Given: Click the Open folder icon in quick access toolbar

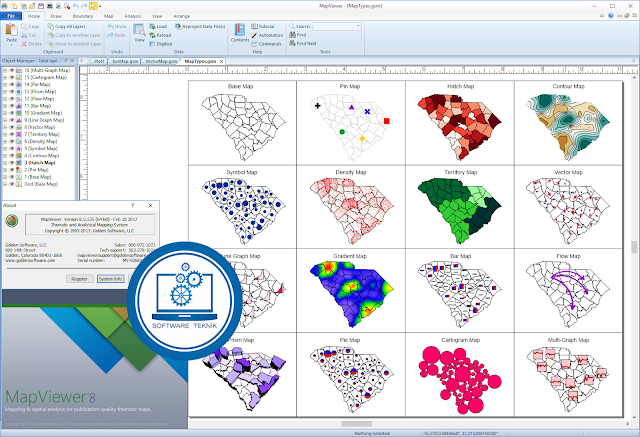Looking at the screenshot, I should pyautogui.click(x=32, y=6).
